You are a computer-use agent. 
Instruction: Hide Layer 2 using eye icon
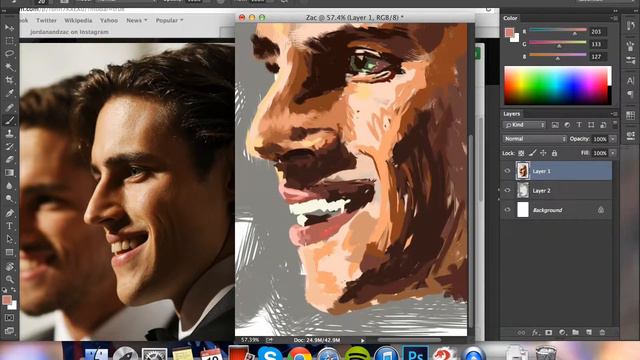coord(507,190)
